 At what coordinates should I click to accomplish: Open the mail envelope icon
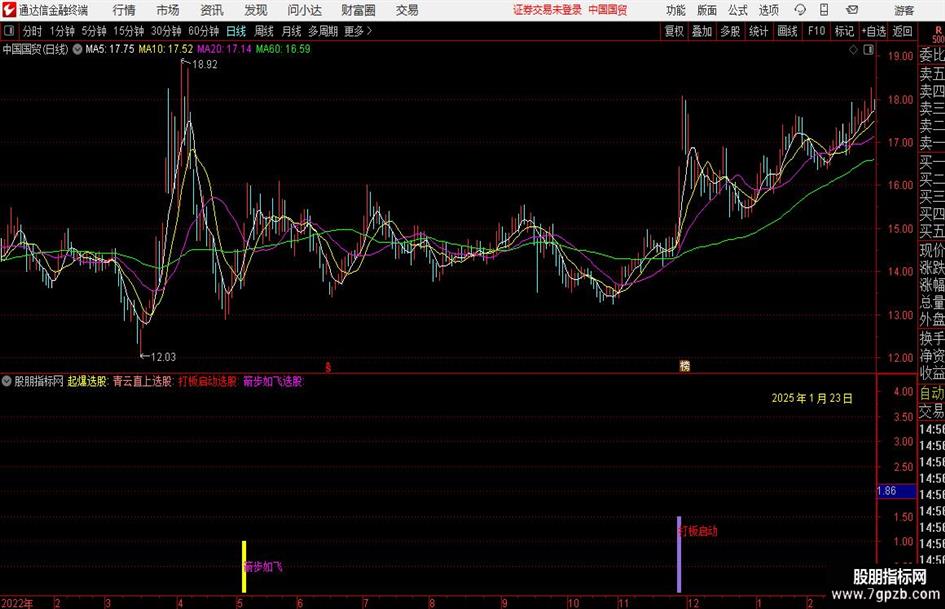(x=852, y=10)
